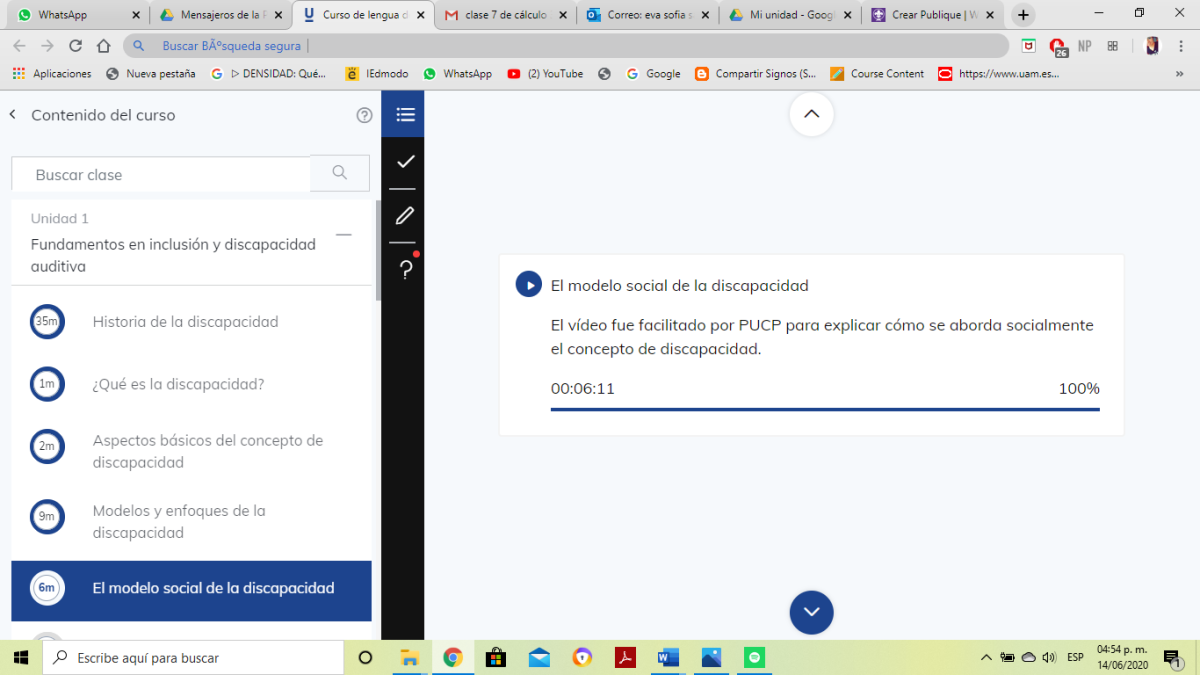The width and height of the screenshot is (1200, 675).
Task: Open Microsoft Store from taskbar
Action: [495, 657]
